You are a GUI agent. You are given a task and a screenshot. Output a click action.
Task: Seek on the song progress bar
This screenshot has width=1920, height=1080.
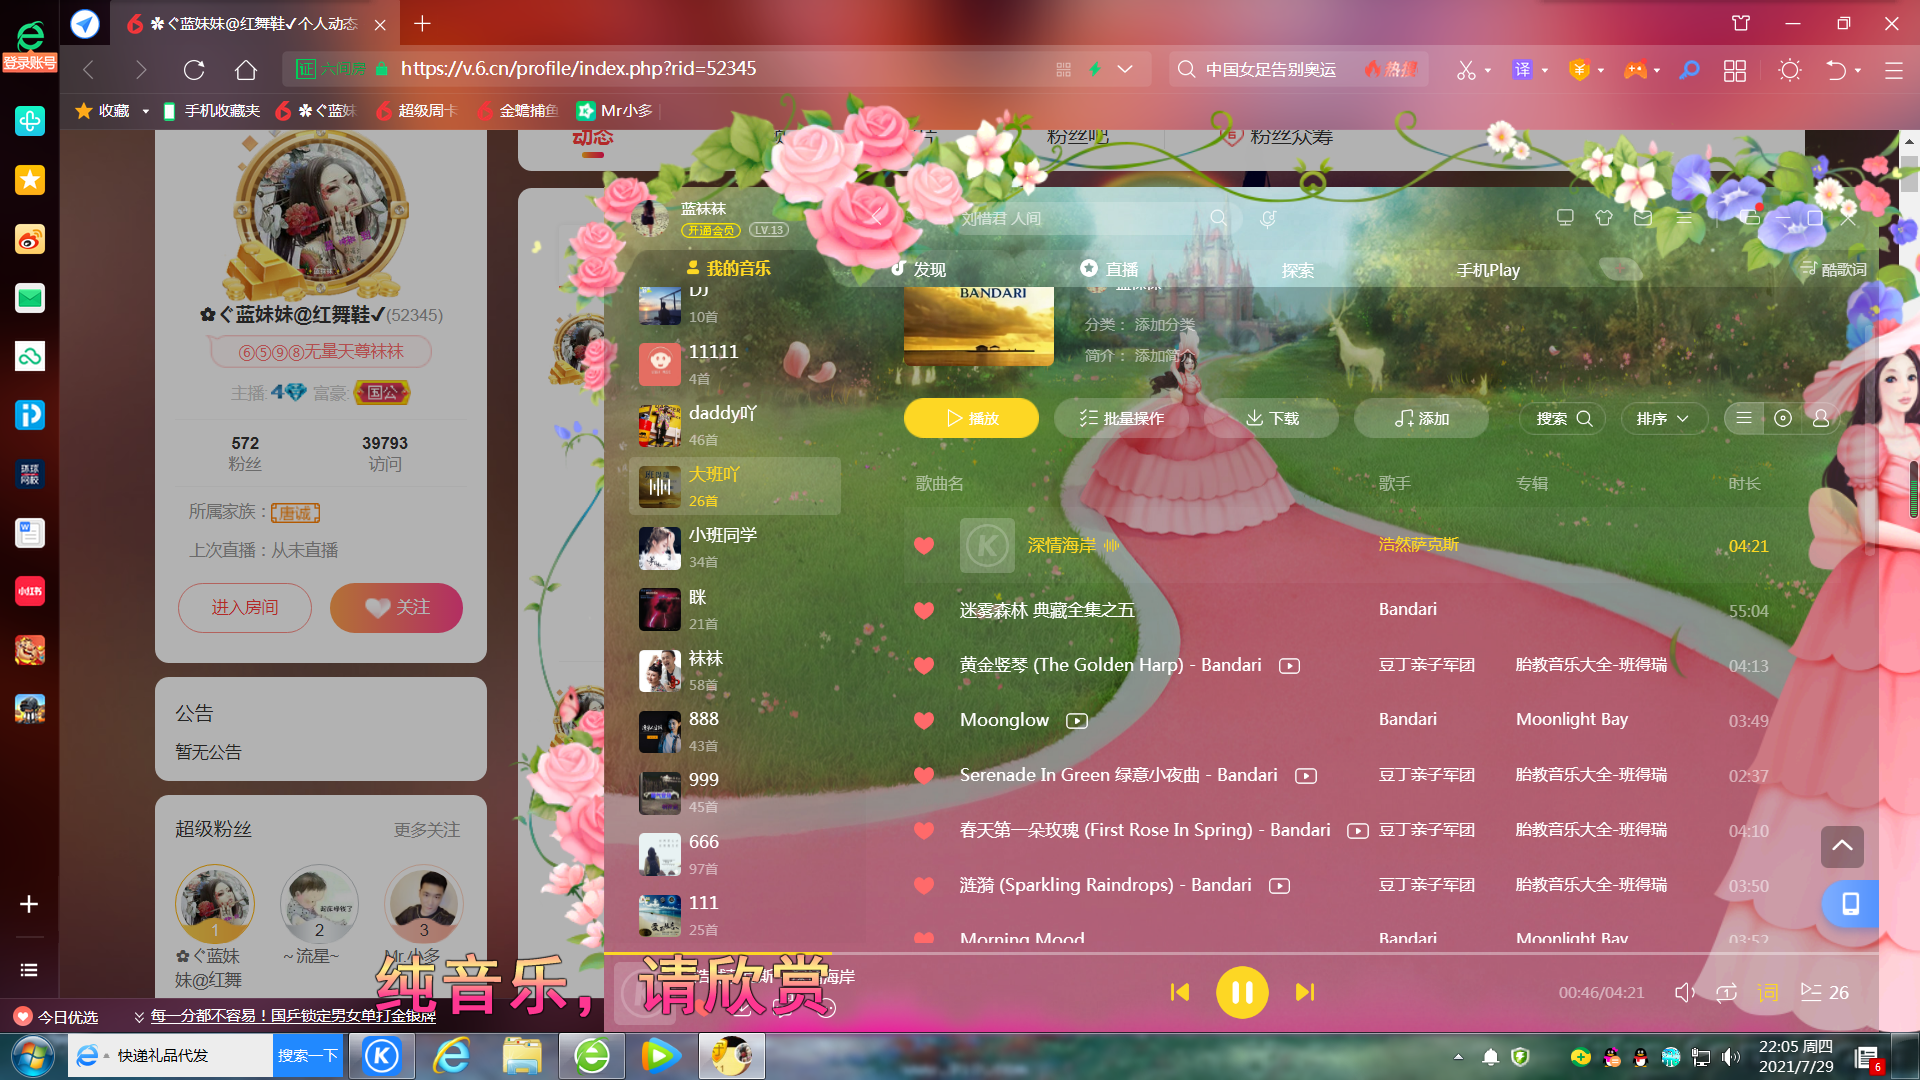point(1240,953)
